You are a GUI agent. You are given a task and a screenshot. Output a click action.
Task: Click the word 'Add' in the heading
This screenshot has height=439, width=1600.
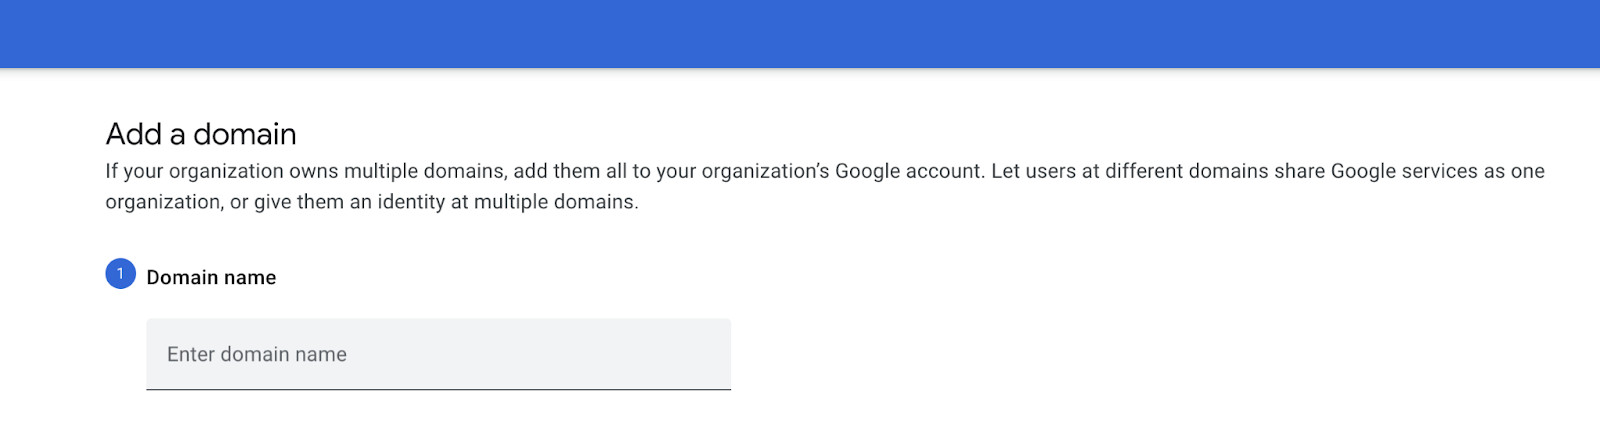pos(134,134)
